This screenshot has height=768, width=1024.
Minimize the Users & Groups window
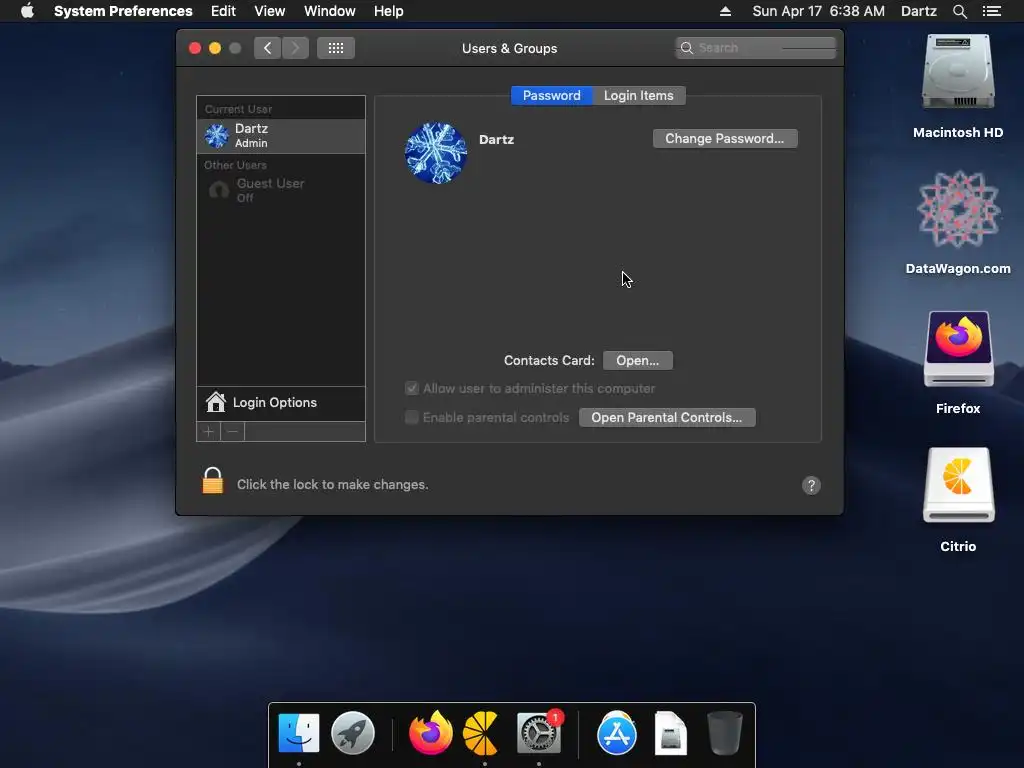coord(215,48)
